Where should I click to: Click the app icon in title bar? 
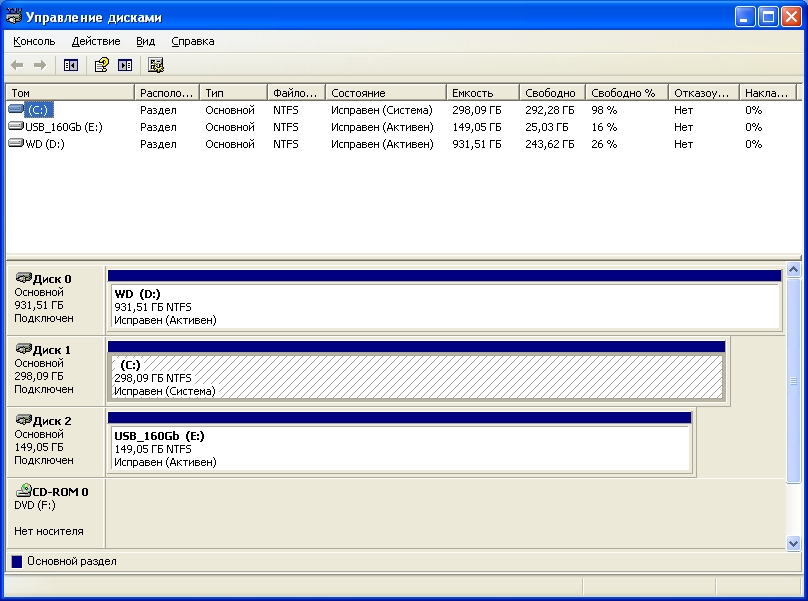(13, 16)
